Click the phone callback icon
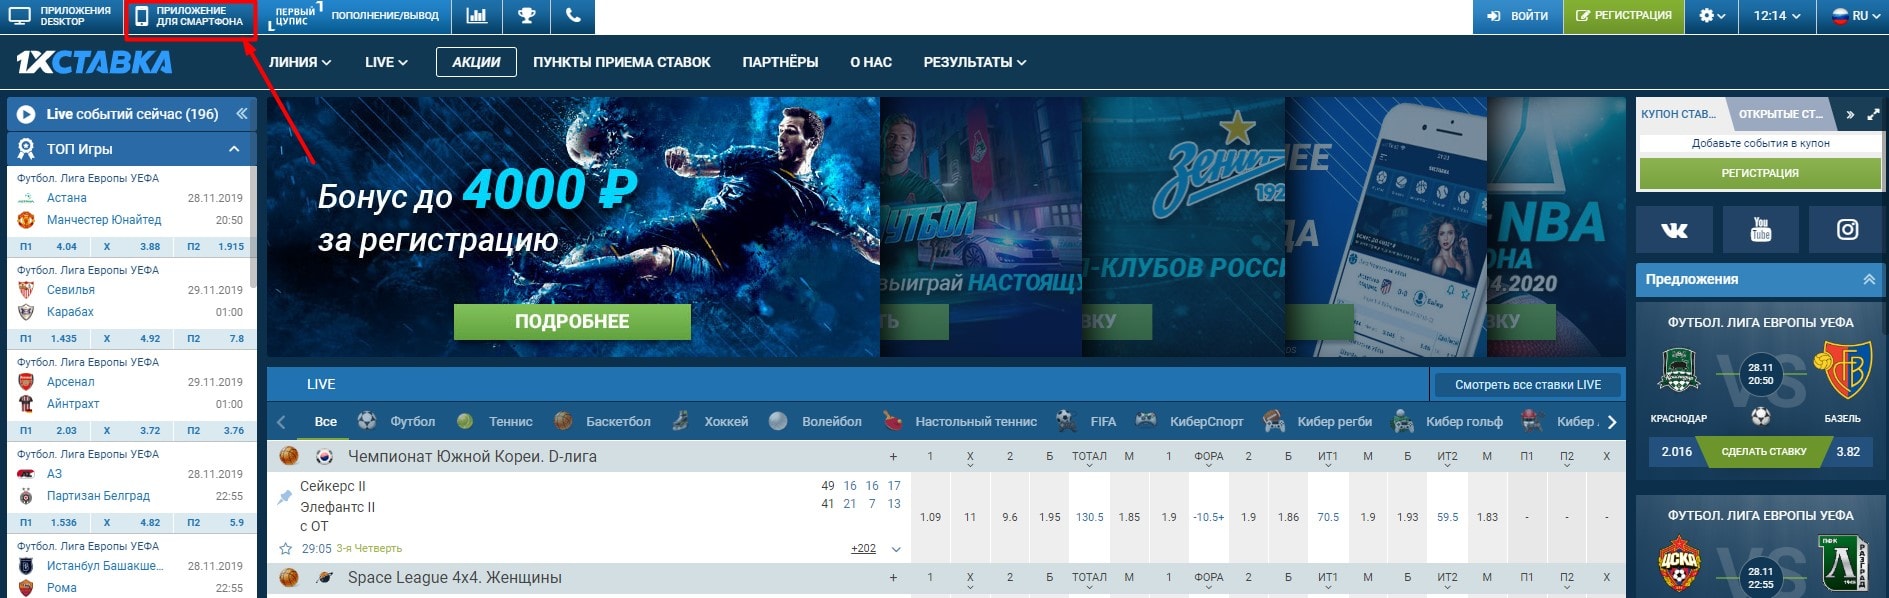Screen dimensions: 1889x598 pos(573,16)
